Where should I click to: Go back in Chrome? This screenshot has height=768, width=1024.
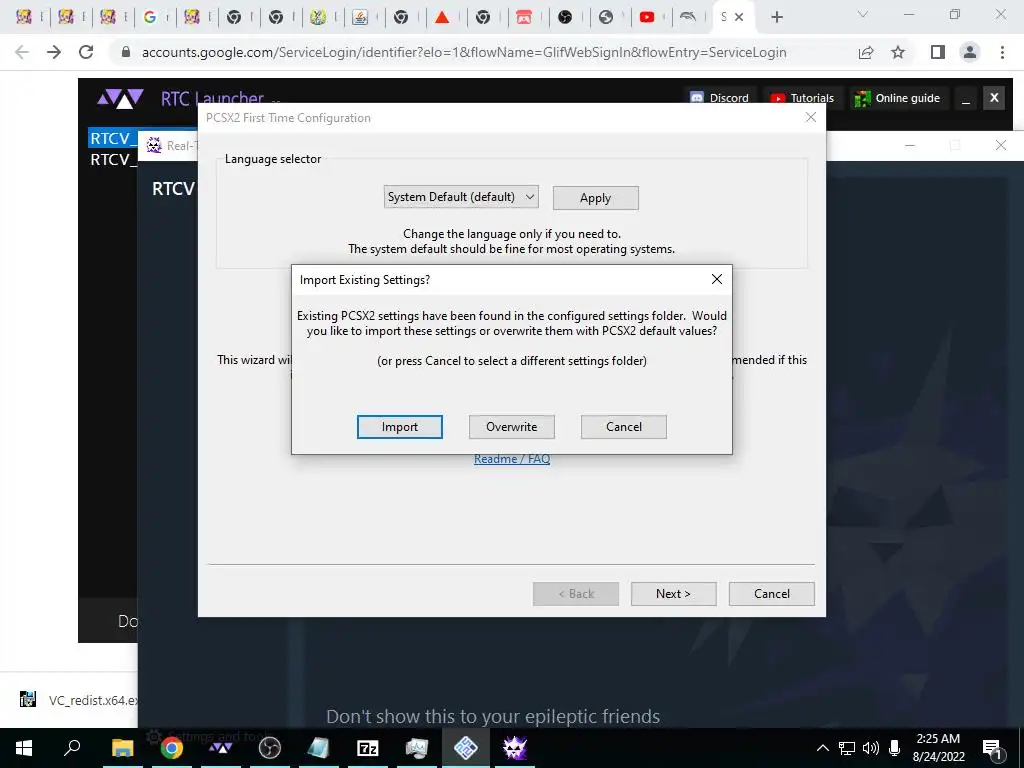coord(22,52)
